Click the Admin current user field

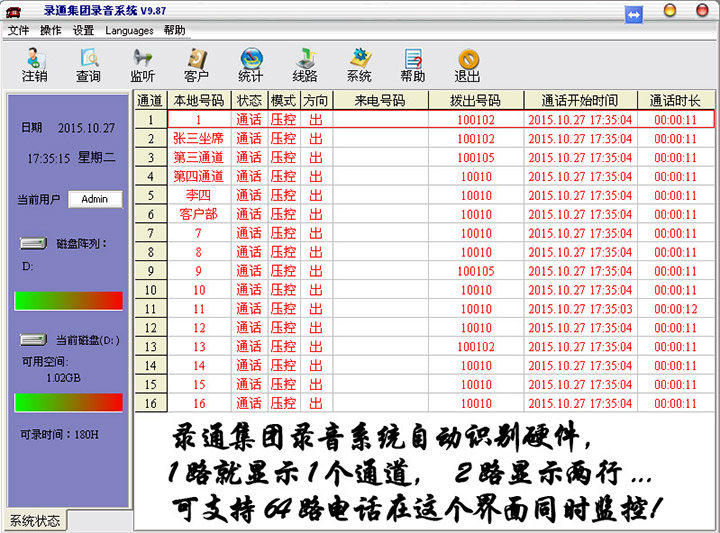95,199
